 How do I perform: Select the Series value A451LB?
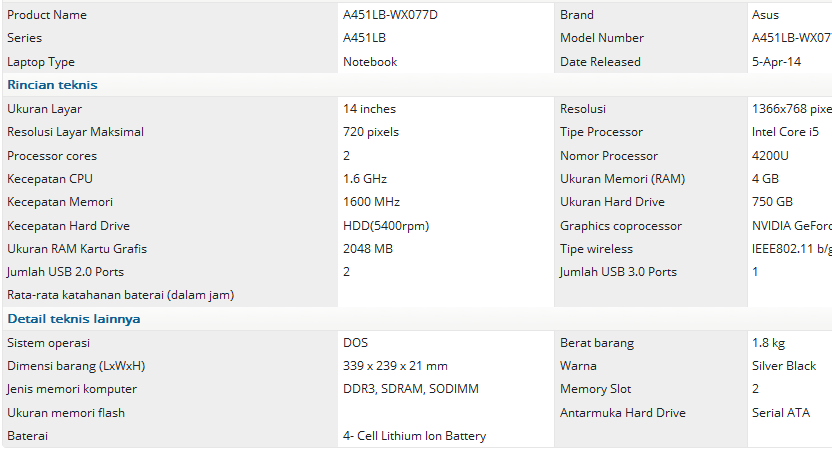click(x=365, y=38)
